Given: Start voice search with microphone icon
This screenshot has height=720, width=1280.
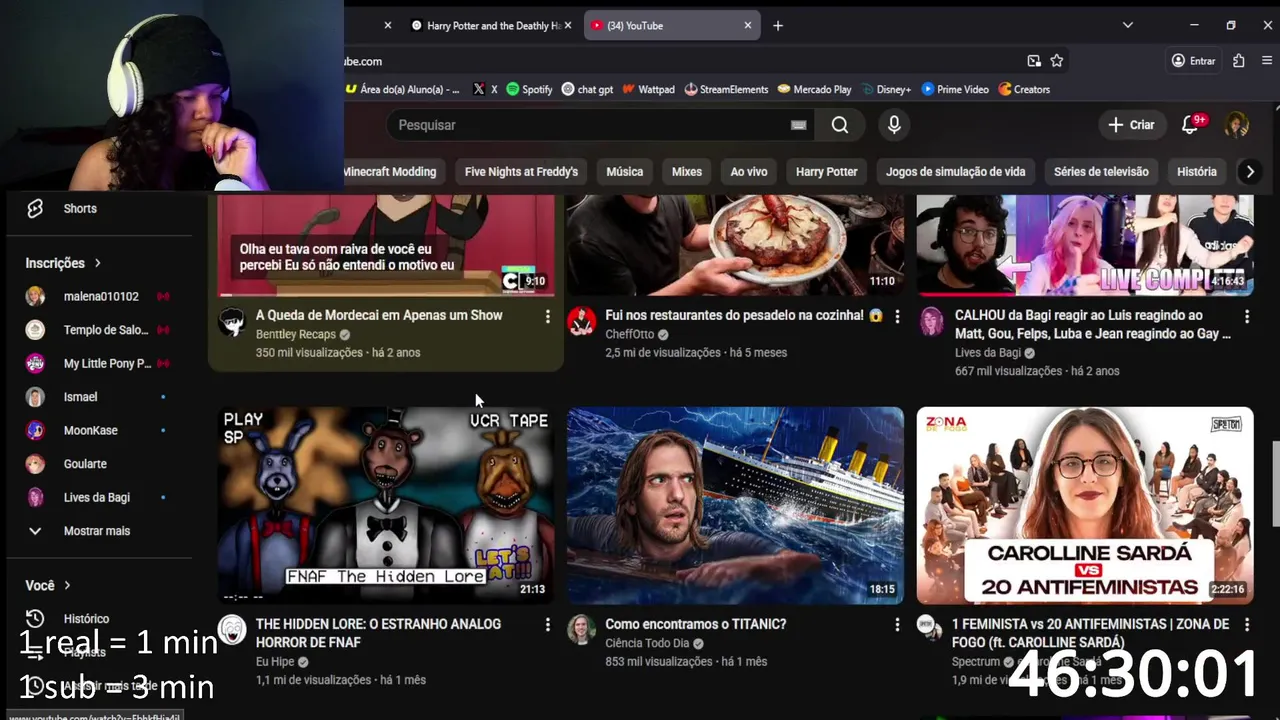Looking at the screenshot, I should 894,125.
